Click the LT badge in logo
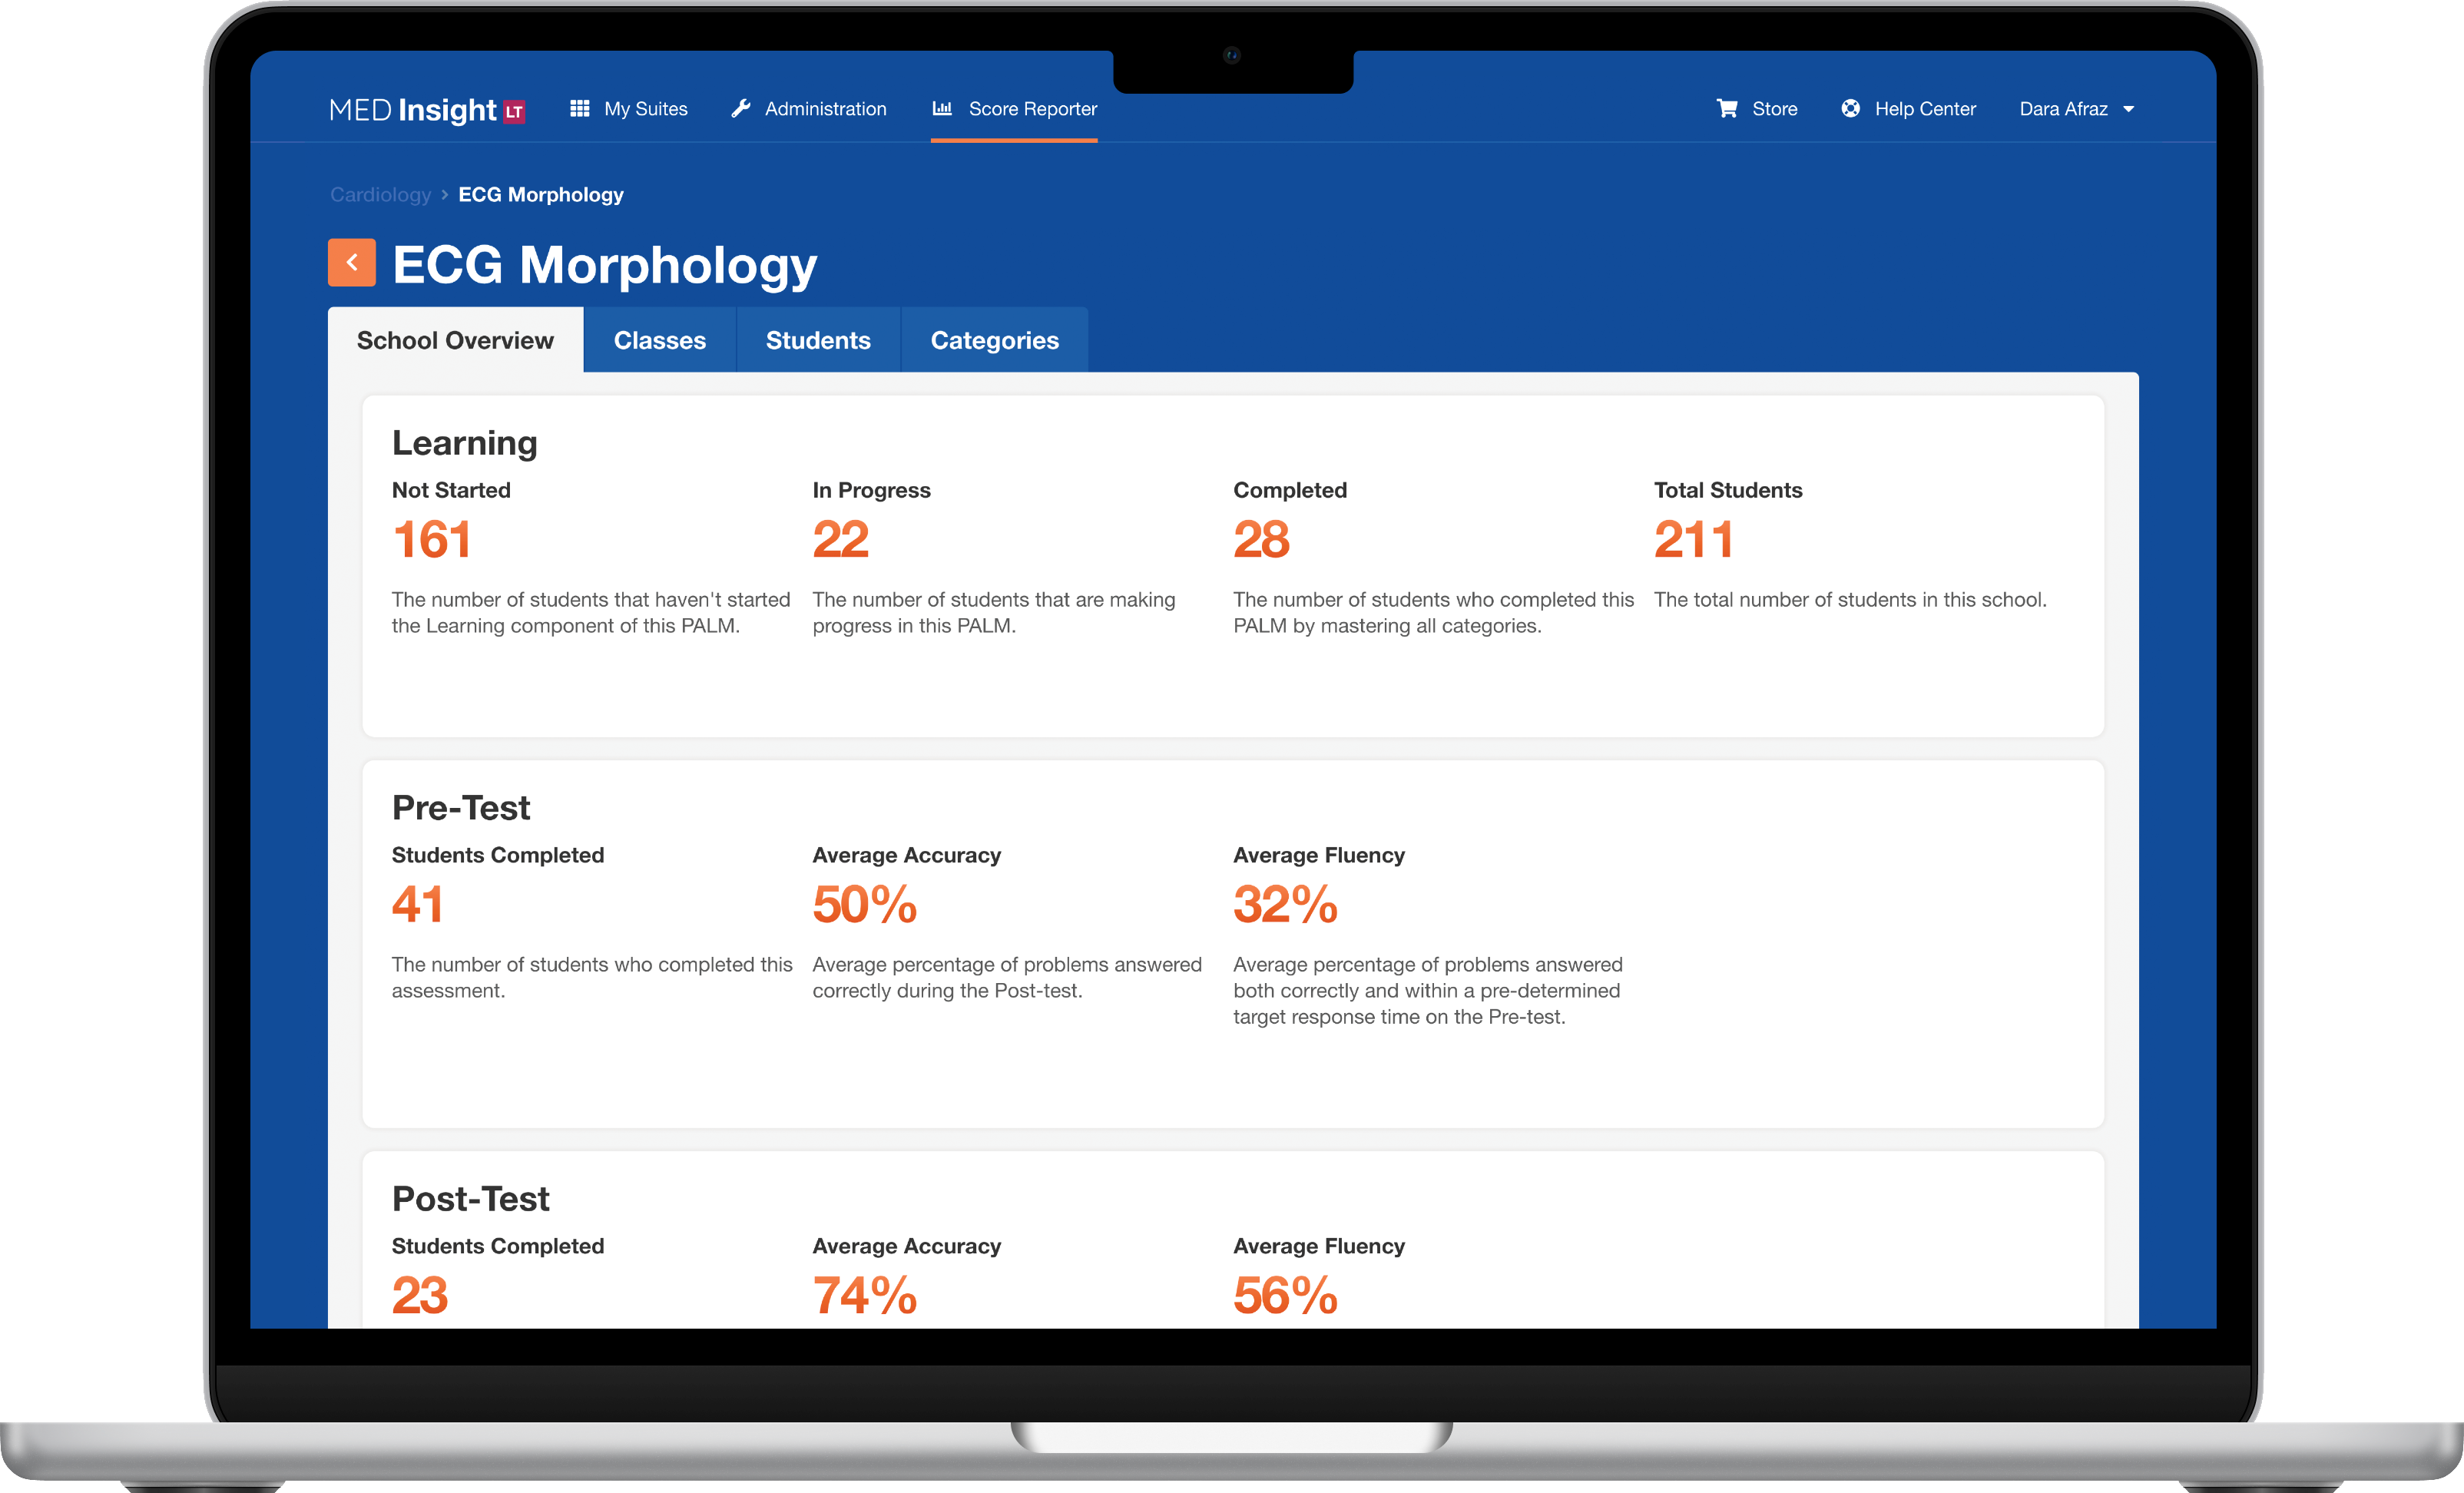 point(514,111)
